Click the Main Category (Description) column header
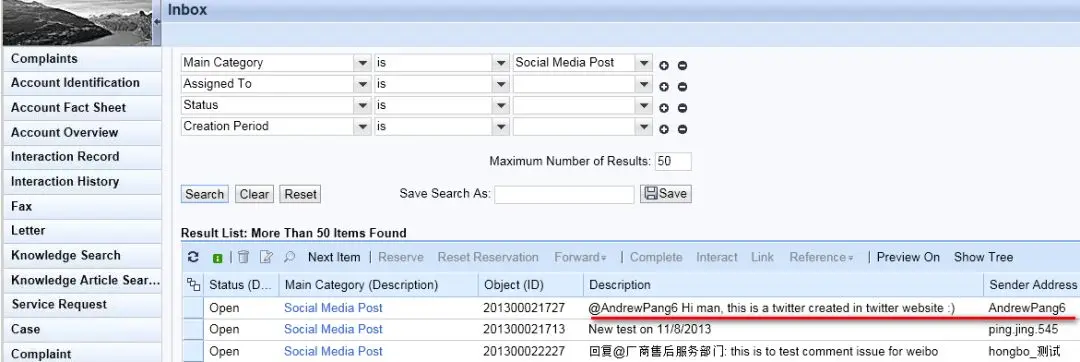The height and width of the screenshot is (362, 1080). point(379,284)
